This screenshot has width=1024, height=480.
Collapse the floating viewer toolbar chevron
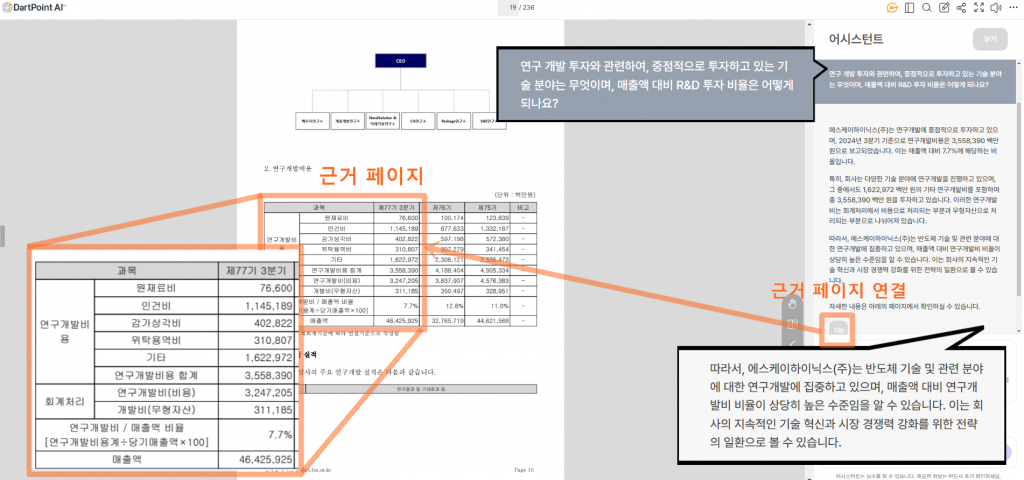[792, 342]
